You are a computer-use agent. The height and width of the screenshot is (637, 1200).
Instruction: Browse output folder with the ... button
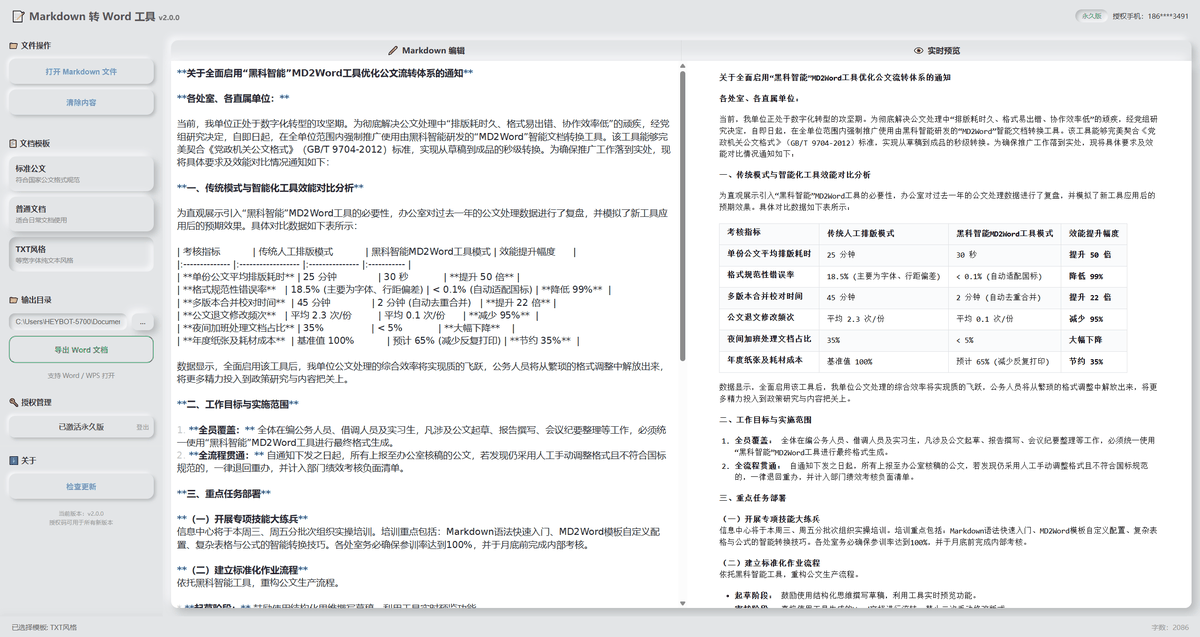click(x=143, y=322)
